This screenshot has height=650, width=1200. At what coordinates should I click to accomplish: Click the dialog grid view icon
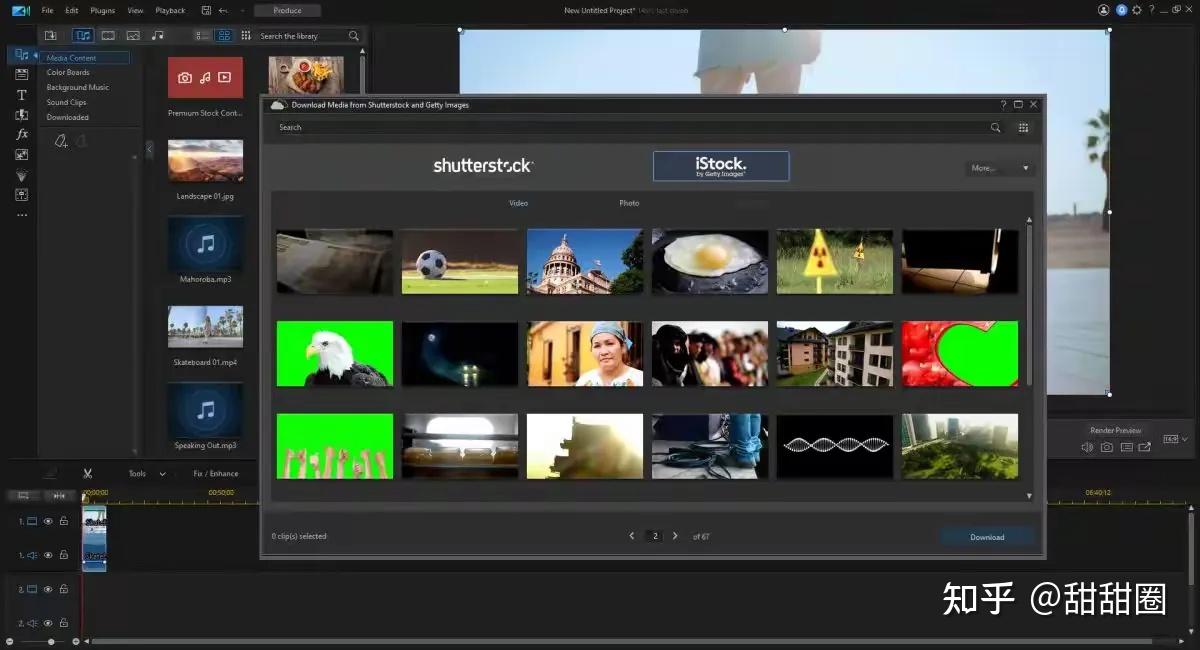pyautogui.click(x=1023, y=127)
